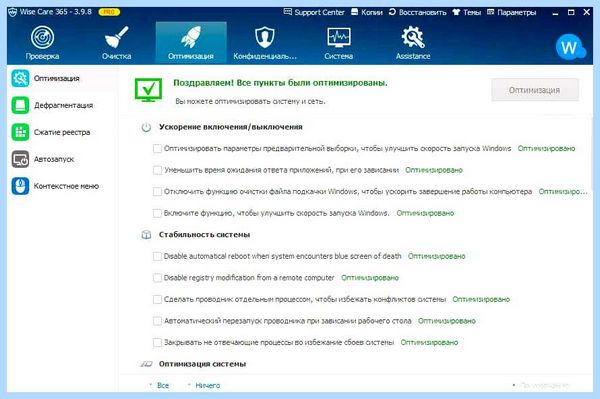This screenshot has width=600, height=399.
Task: Open the Система monitor icon
Action: coord(339,37)
